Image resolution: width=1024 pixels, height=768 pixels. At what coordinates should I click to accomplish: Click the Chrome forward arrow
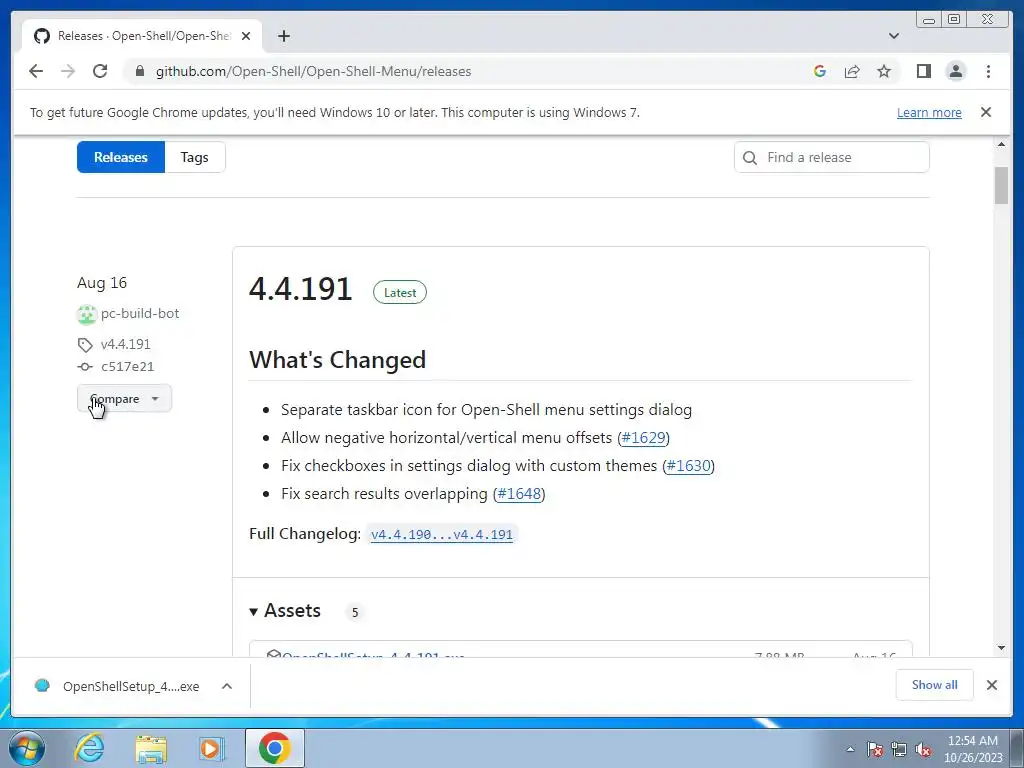[68, 71]
